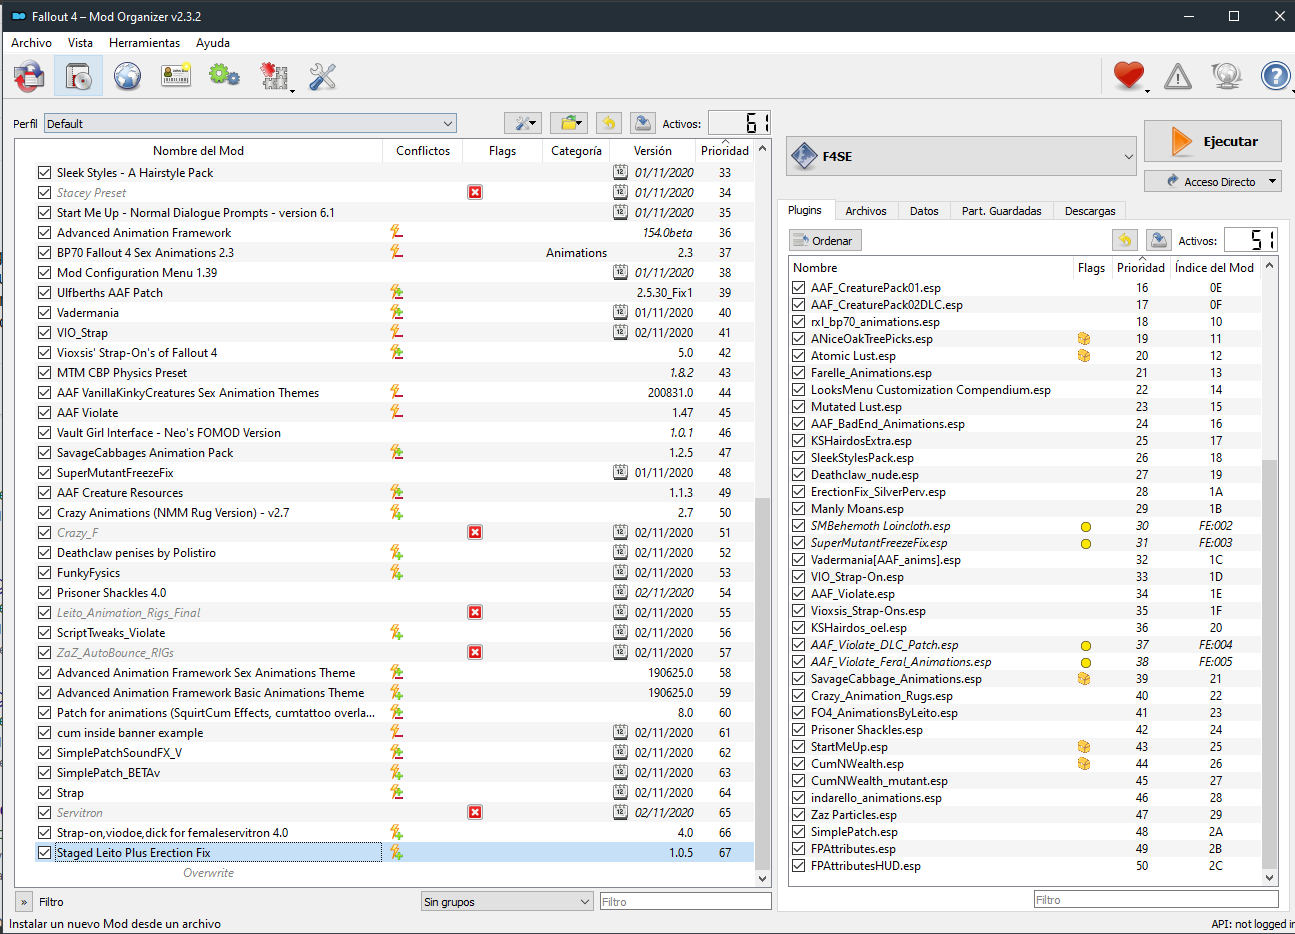The image size is (1295, 934).
Task: Uncheck the Sleek Styles hairstyle pack mod
Action: click(44, 172)
